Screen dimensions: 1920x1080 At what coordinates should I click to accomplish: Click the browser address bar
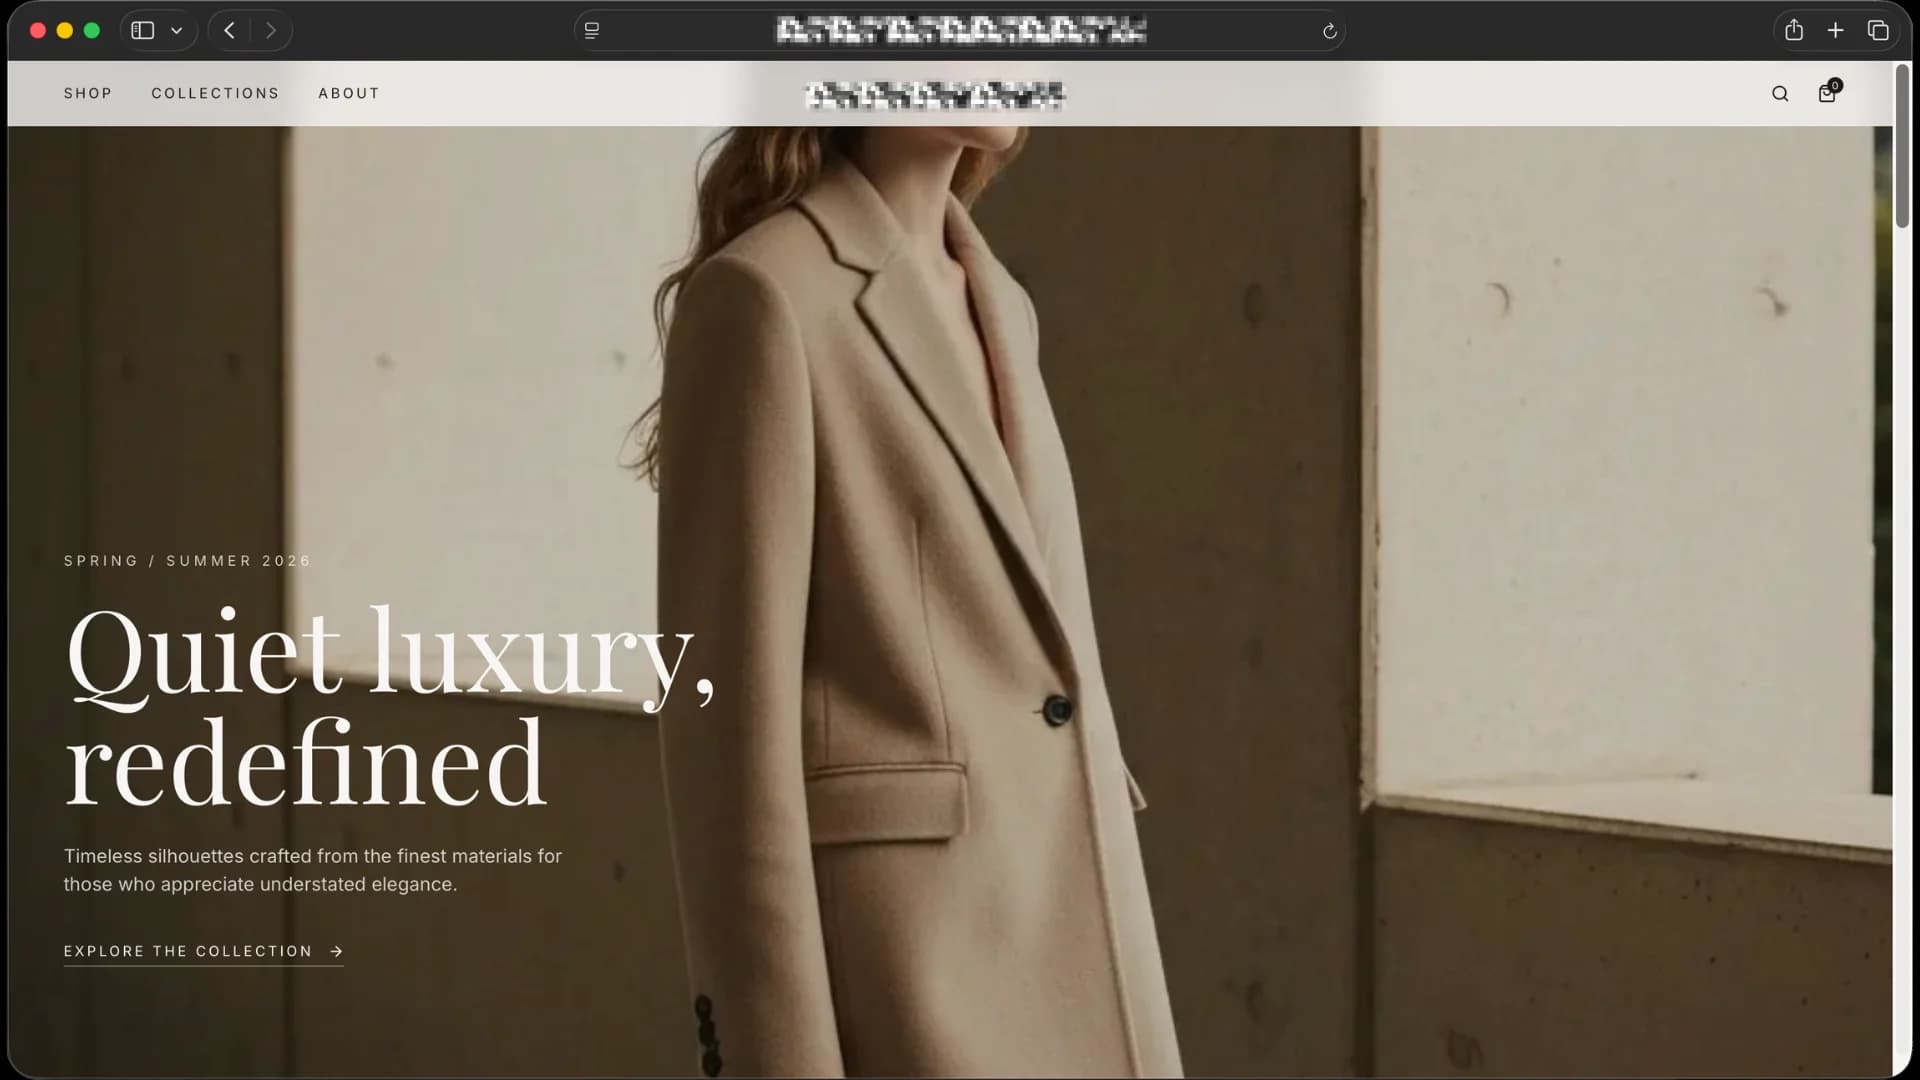pos(960,31)
